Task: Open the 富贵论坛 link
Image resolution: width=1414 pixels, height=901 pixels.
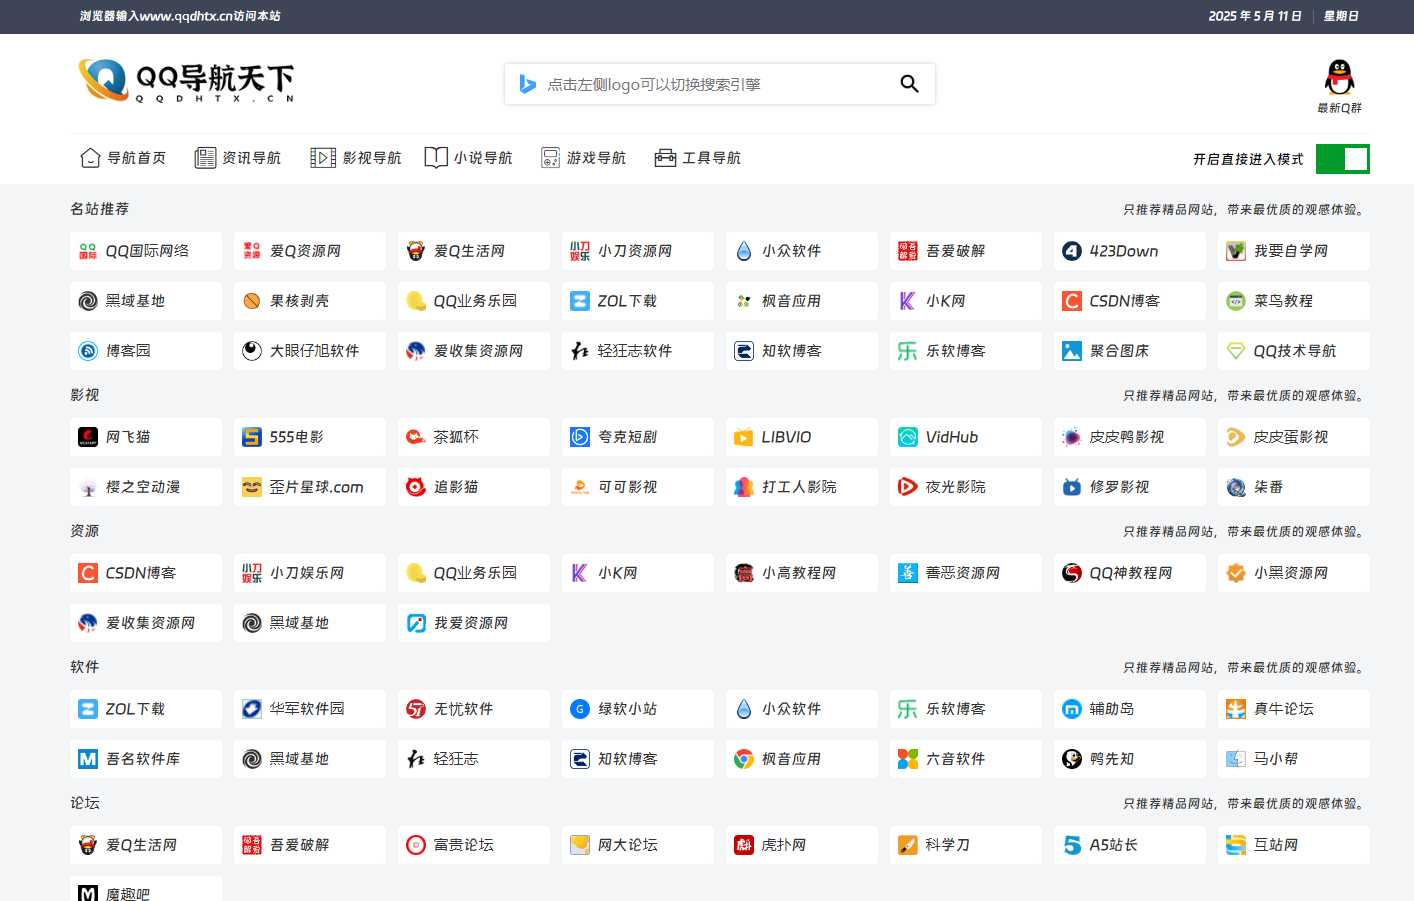Action: [474, 845]
